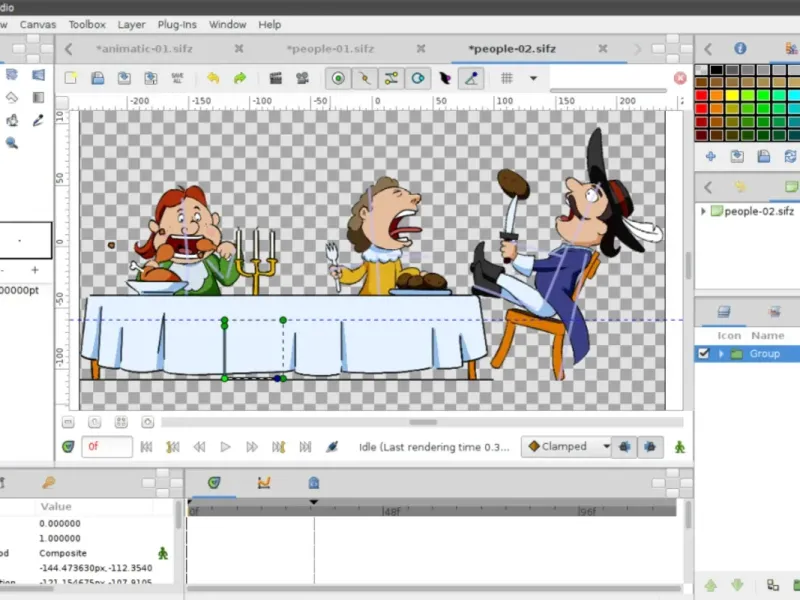
Task: Redo using the green arrow icon
Action: (x=240, y=78)
